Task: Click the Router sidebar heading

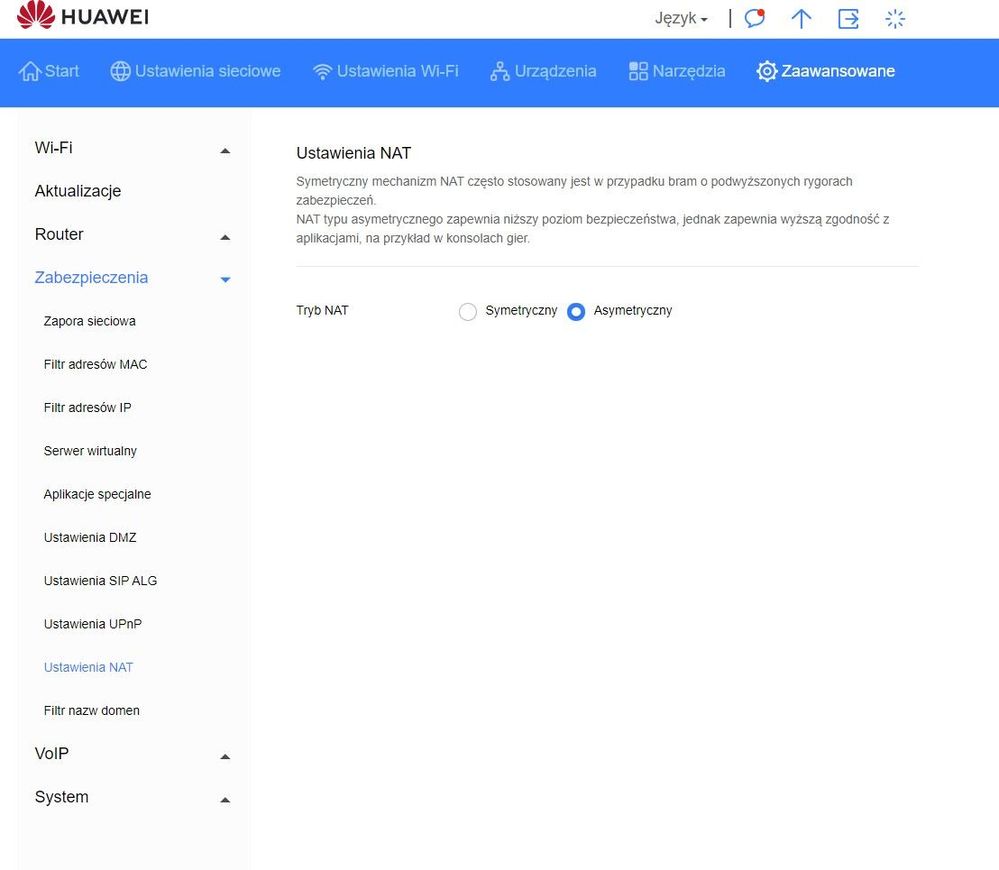Action: click(59, 234)
